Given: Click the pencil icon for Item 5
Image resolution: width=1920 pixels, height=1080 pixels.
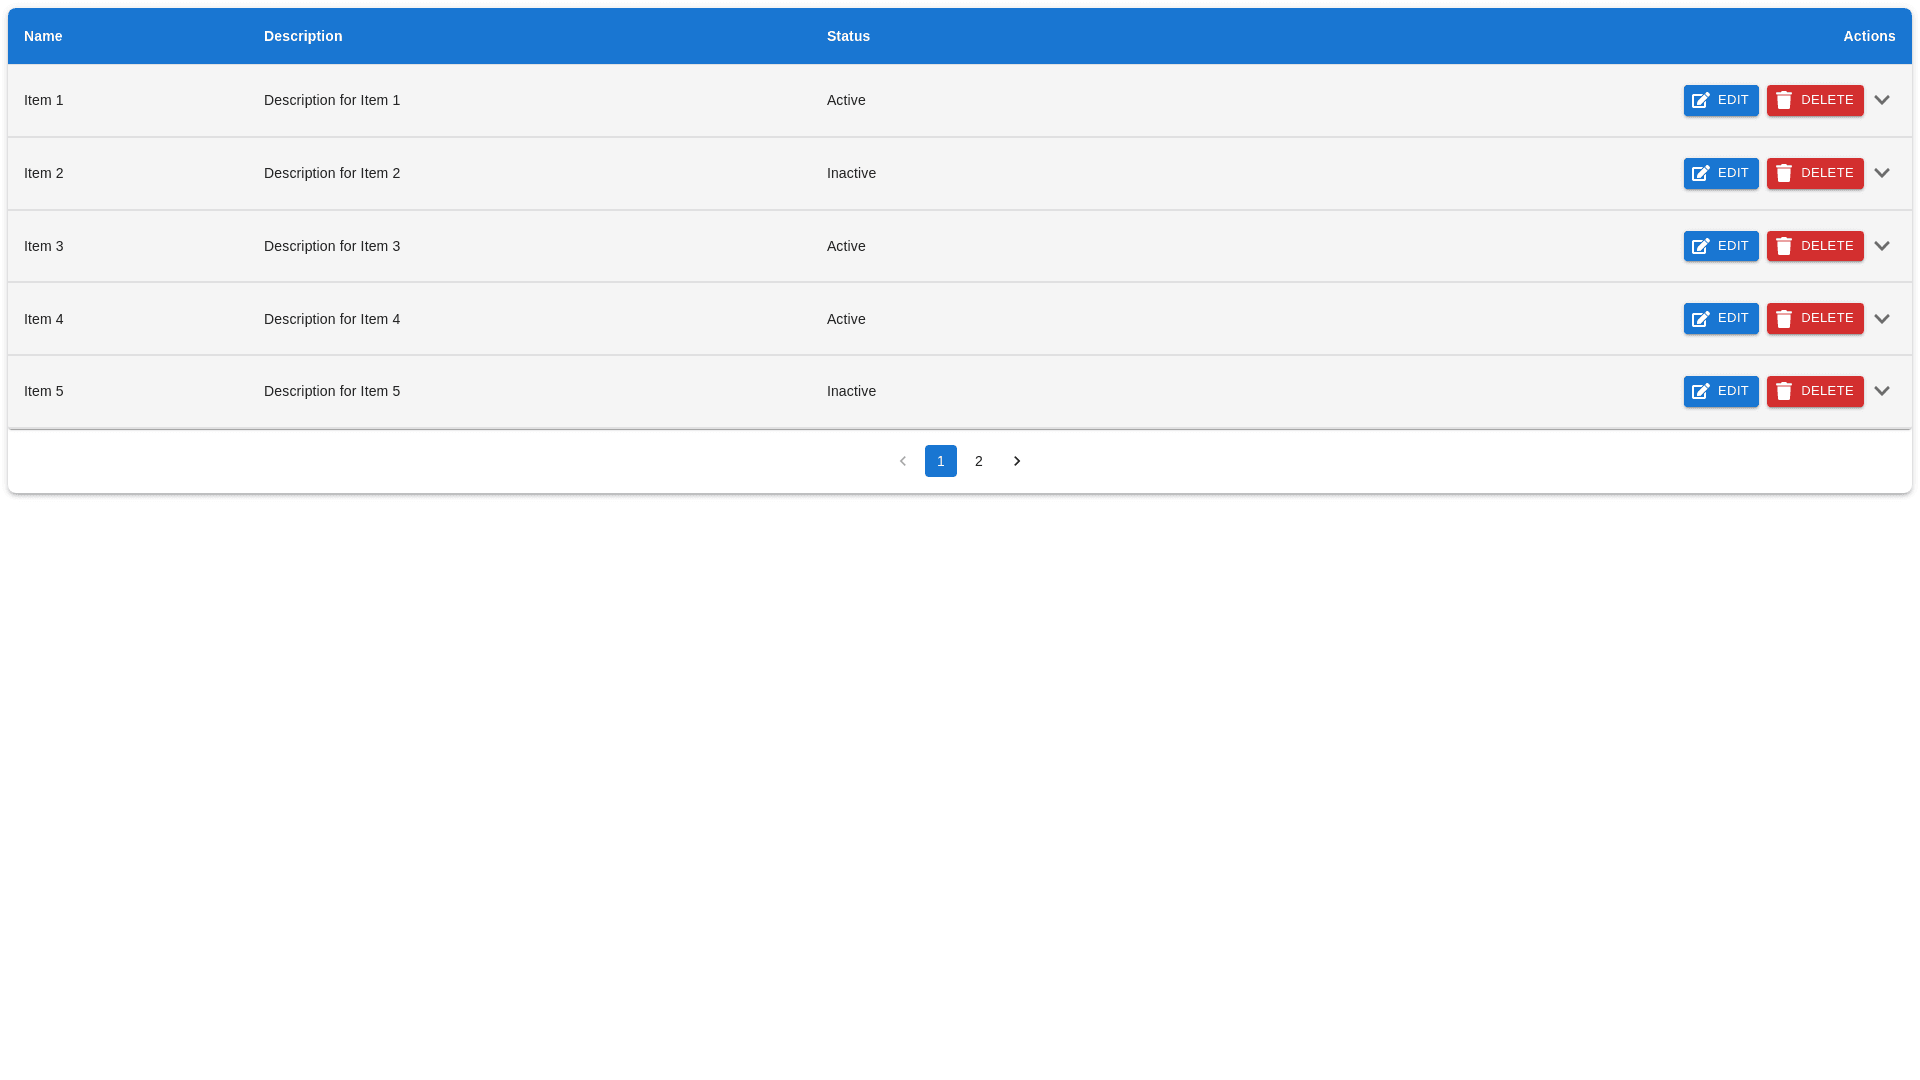Looking at the screenshot, I should pos(1700,392).
